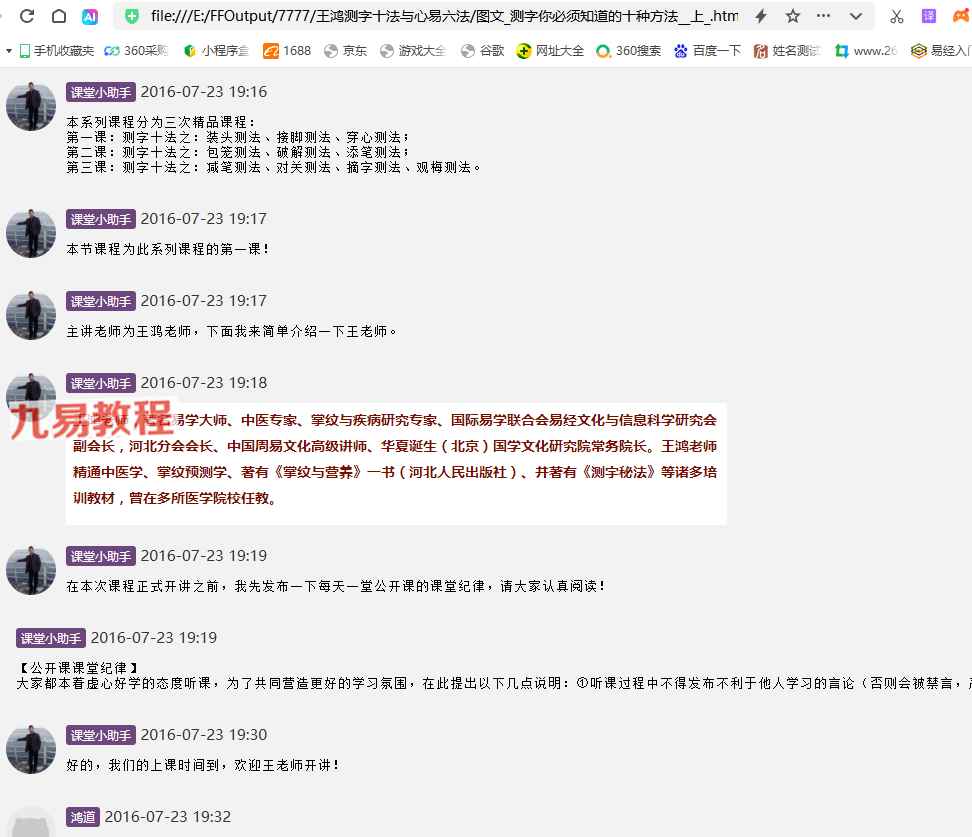Open the 手机收藏夹 bookmark folder
This screenshot has height=837, width=972.
click(x=56, y=51)
